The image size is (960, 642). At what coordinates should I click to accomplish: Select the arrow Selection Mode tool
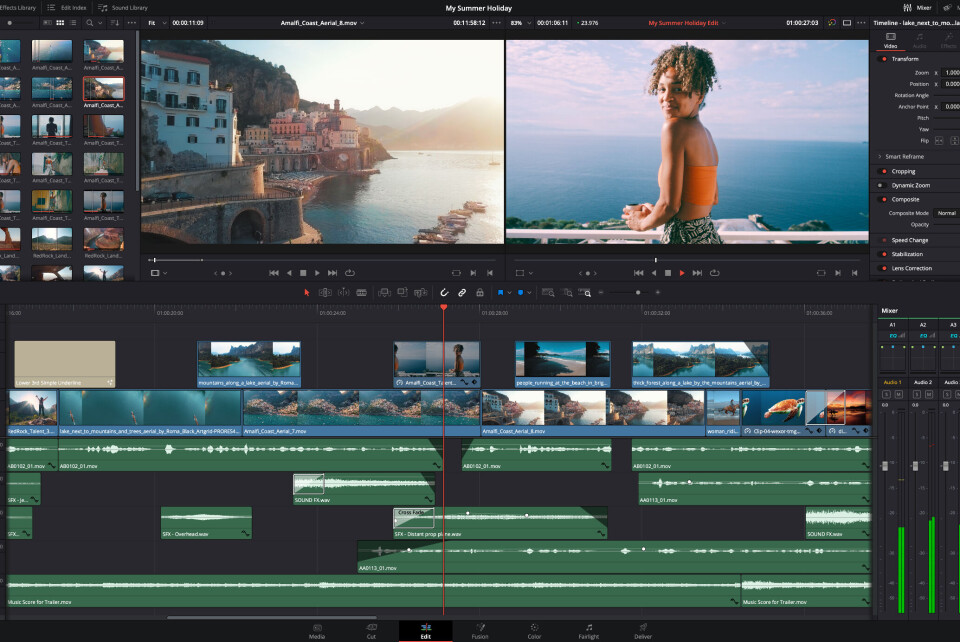[307, 292]
